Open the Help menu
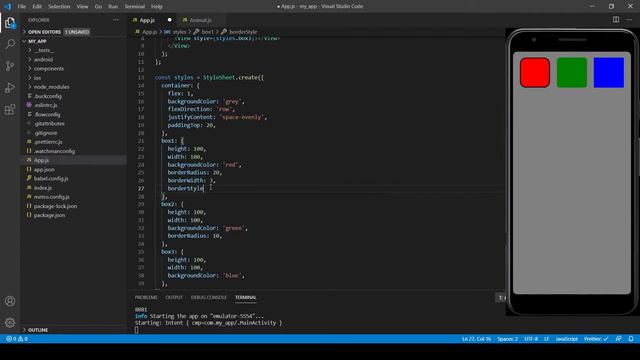The height and width of the screenshot is (360, 640). pyautogui.click(x=157, y=7)
